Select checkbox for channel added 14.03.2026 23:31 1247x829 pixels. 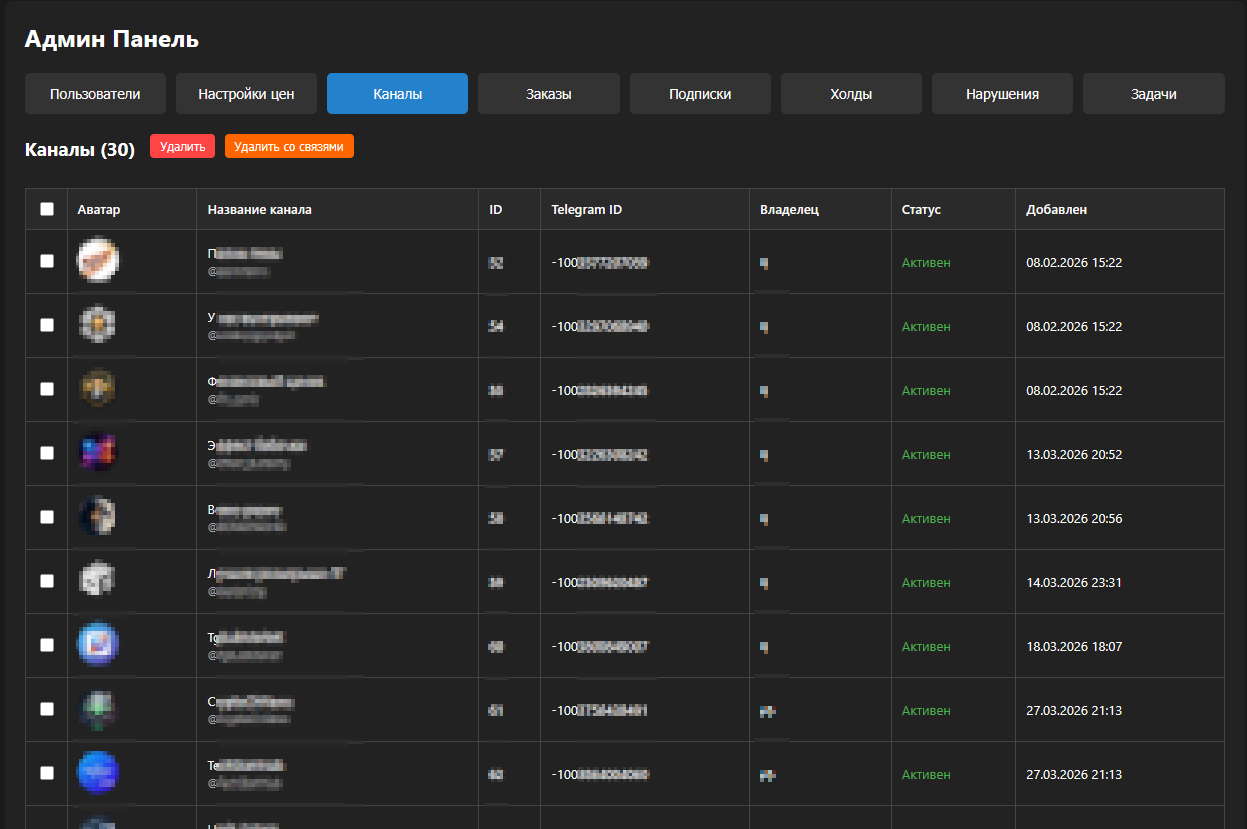(47, 581)
